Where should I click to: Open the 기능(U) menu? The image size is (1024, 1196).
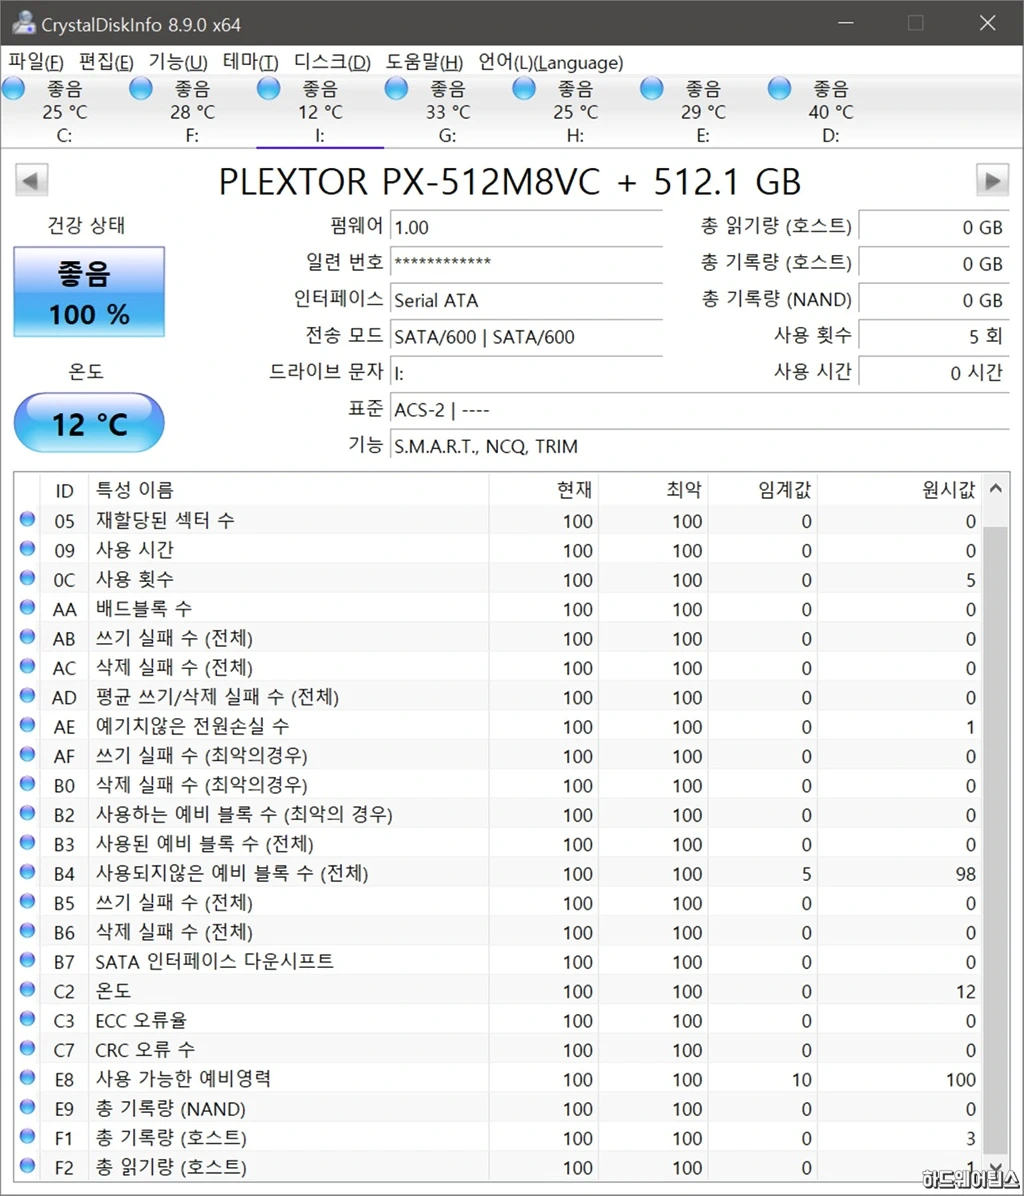pos(178,62)
